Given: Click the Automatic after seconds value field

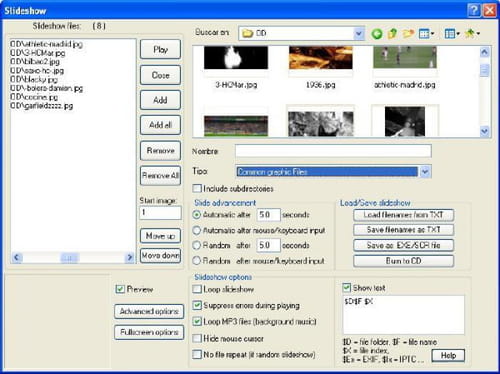Looking at the screenshot, I should pyautogui.click(x=268, y=215).
